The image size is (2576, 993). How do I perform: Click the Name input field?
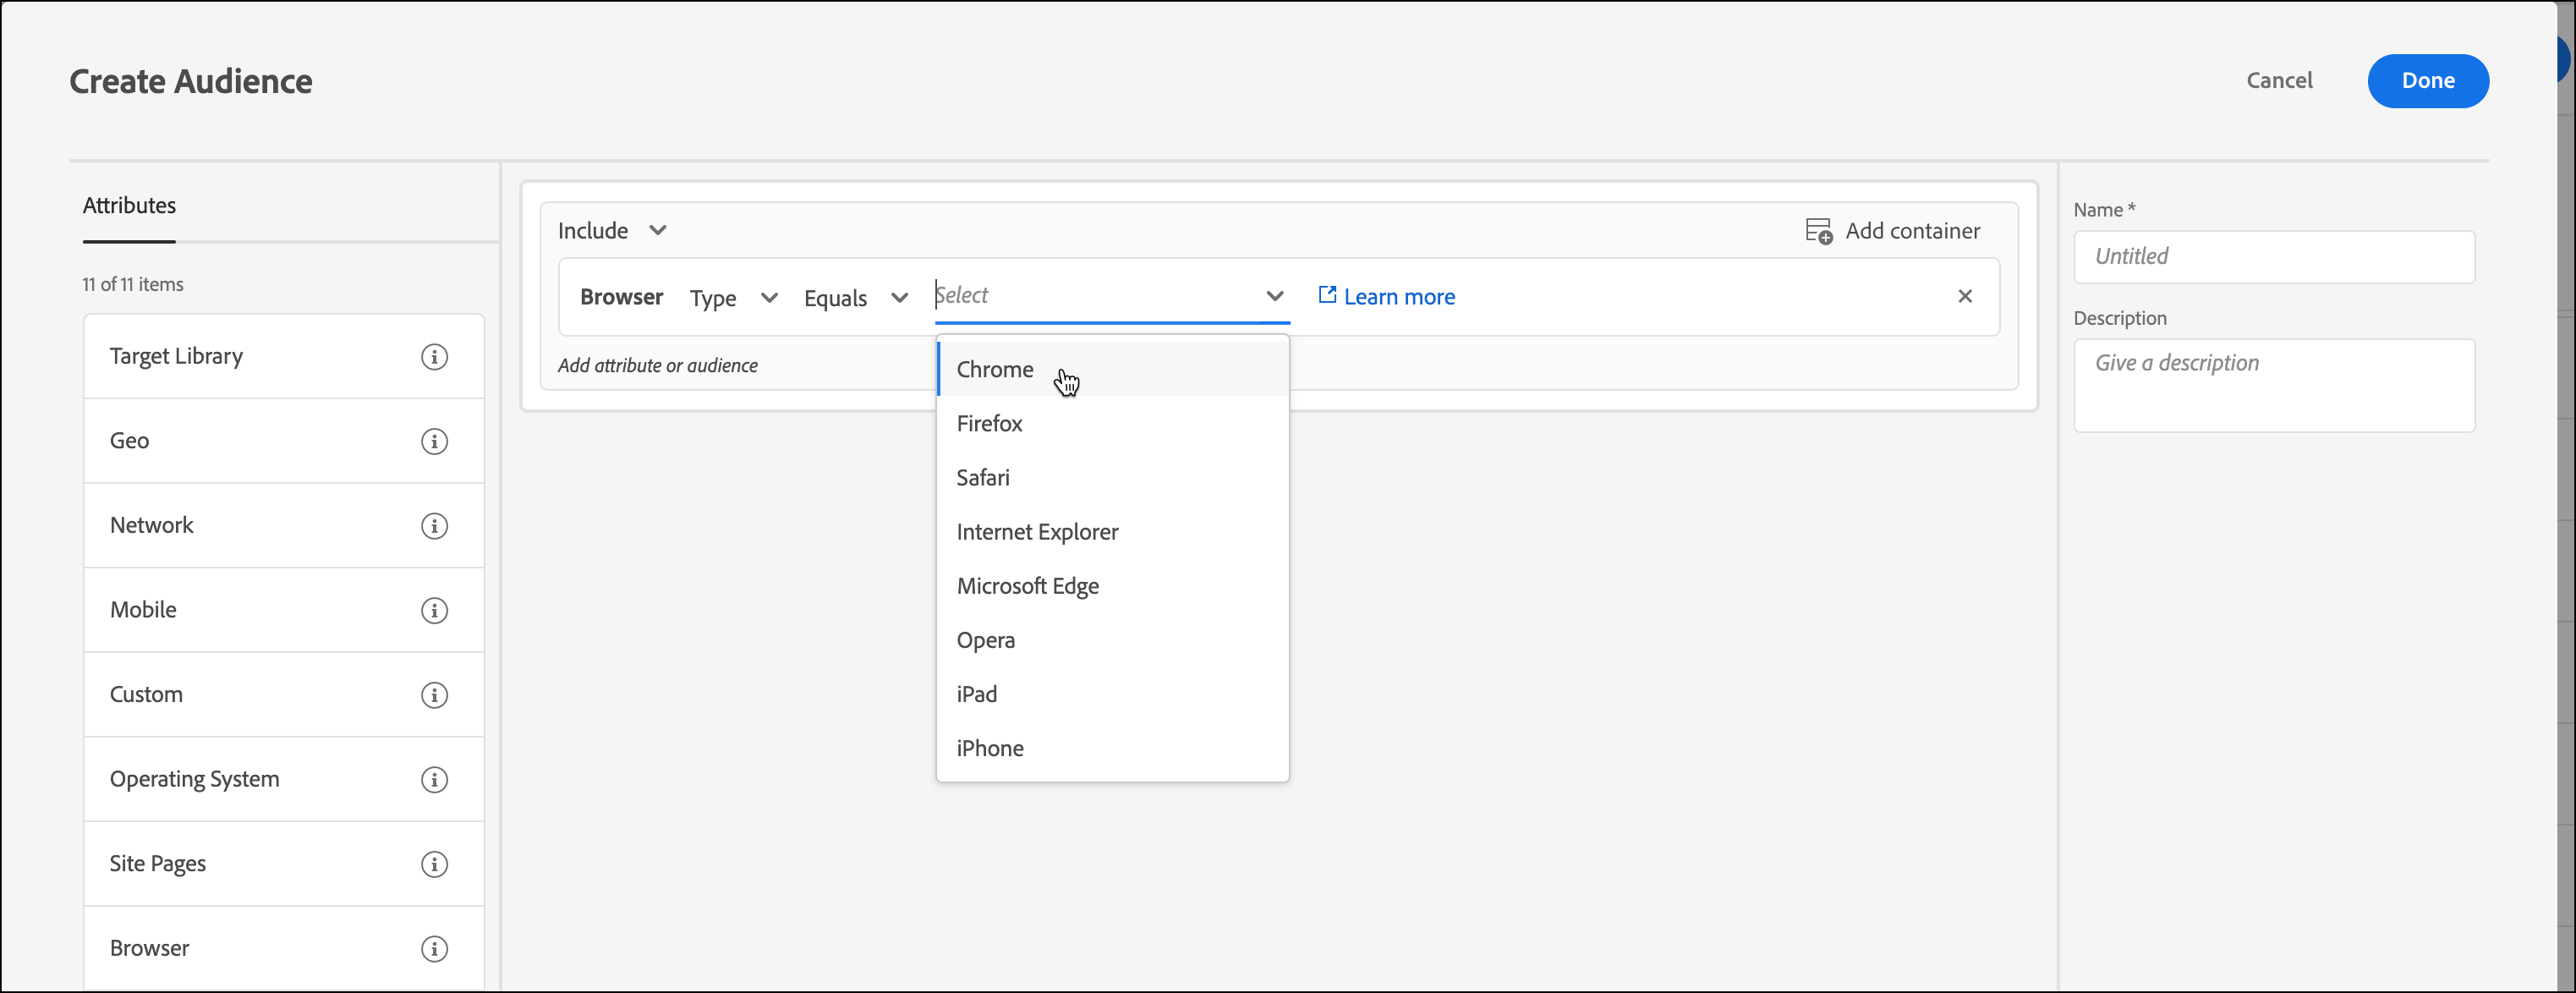(2273, 257)
